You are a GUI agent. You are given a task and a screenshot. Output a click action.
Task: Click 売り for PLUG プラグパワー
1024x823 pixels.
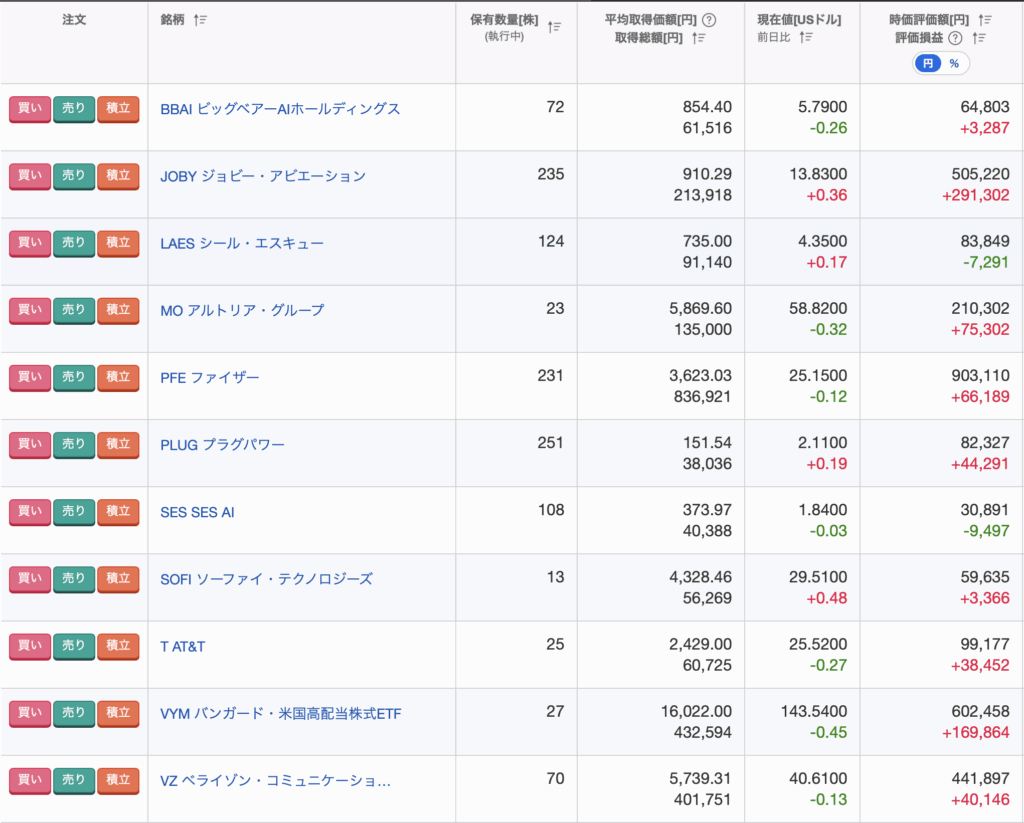tap(74, 444)
